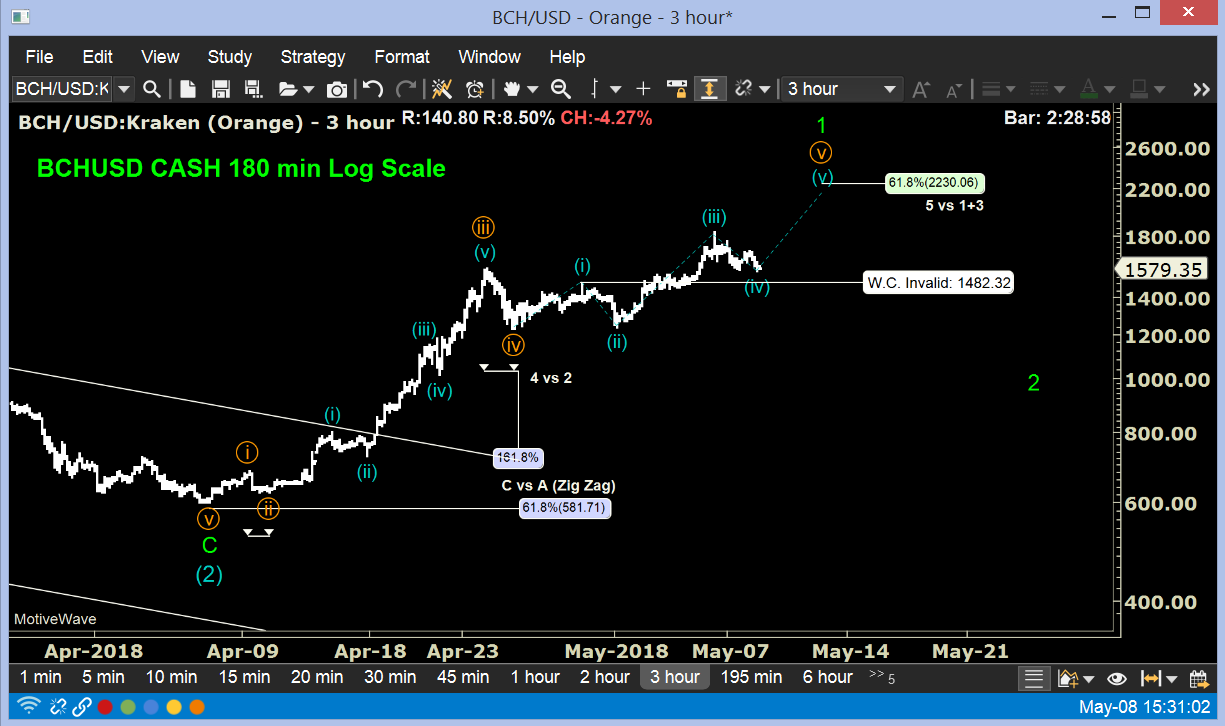Open the search magnifier tool
Image resolution: width=1225 pixels, height=726 pixels.
151,89
